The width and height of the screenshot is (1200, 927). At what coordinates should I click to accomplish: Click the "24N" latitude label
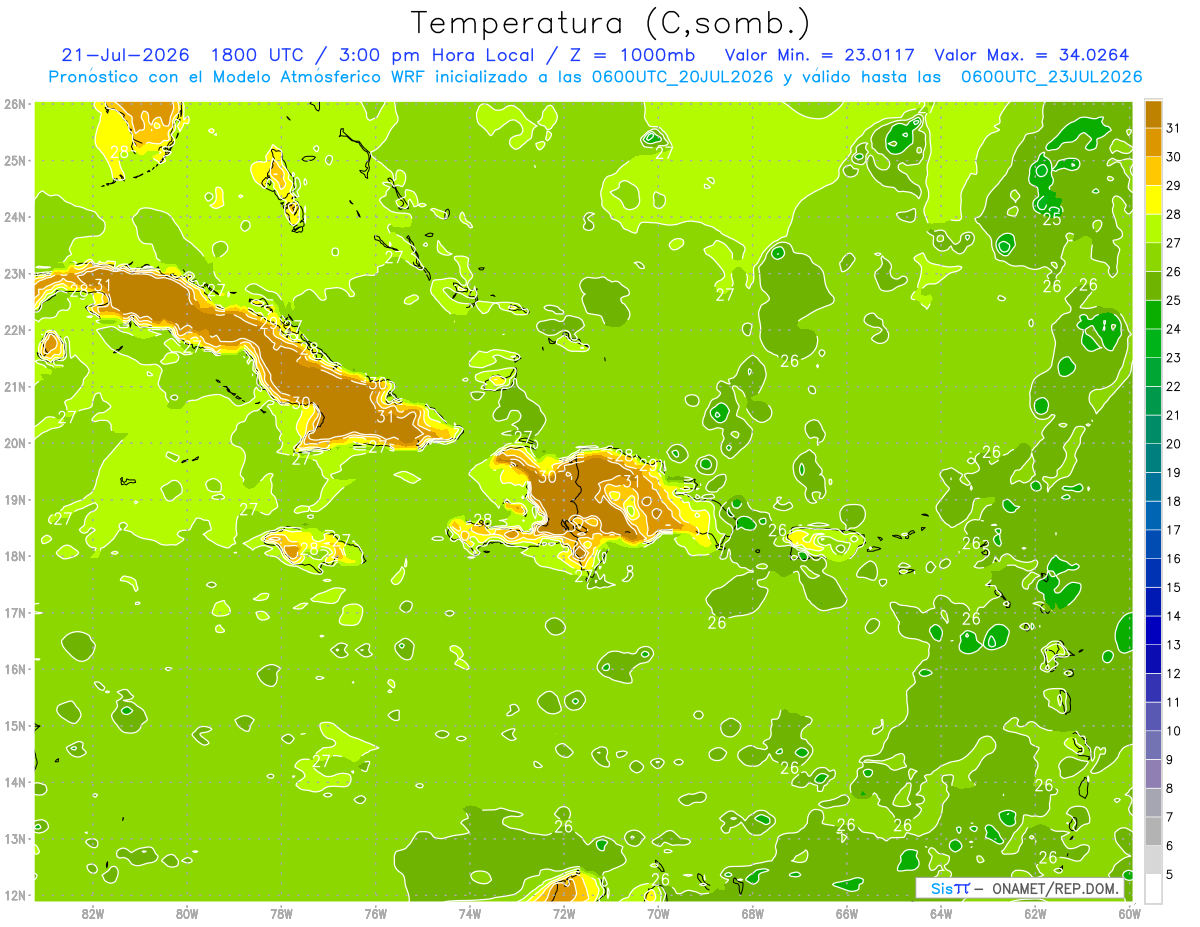[x=15, y=216]
